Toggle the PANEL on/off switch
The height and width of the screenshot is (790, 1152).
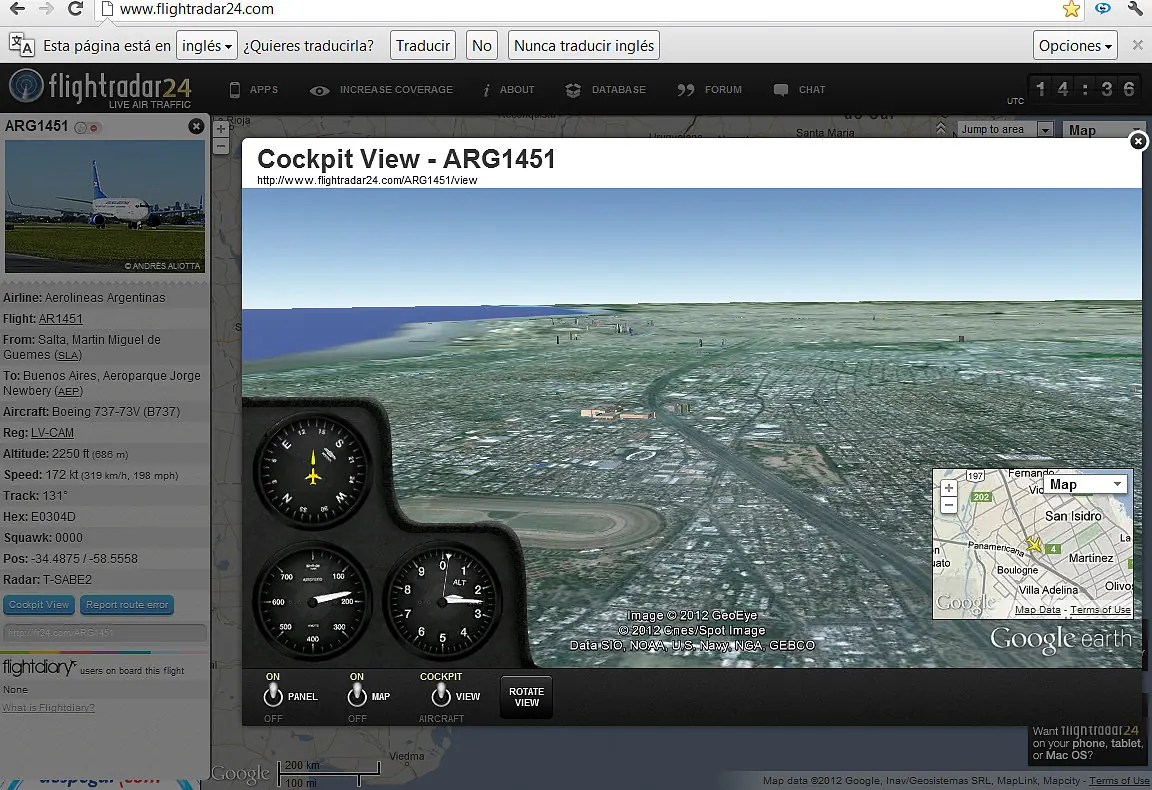(273, 694)
